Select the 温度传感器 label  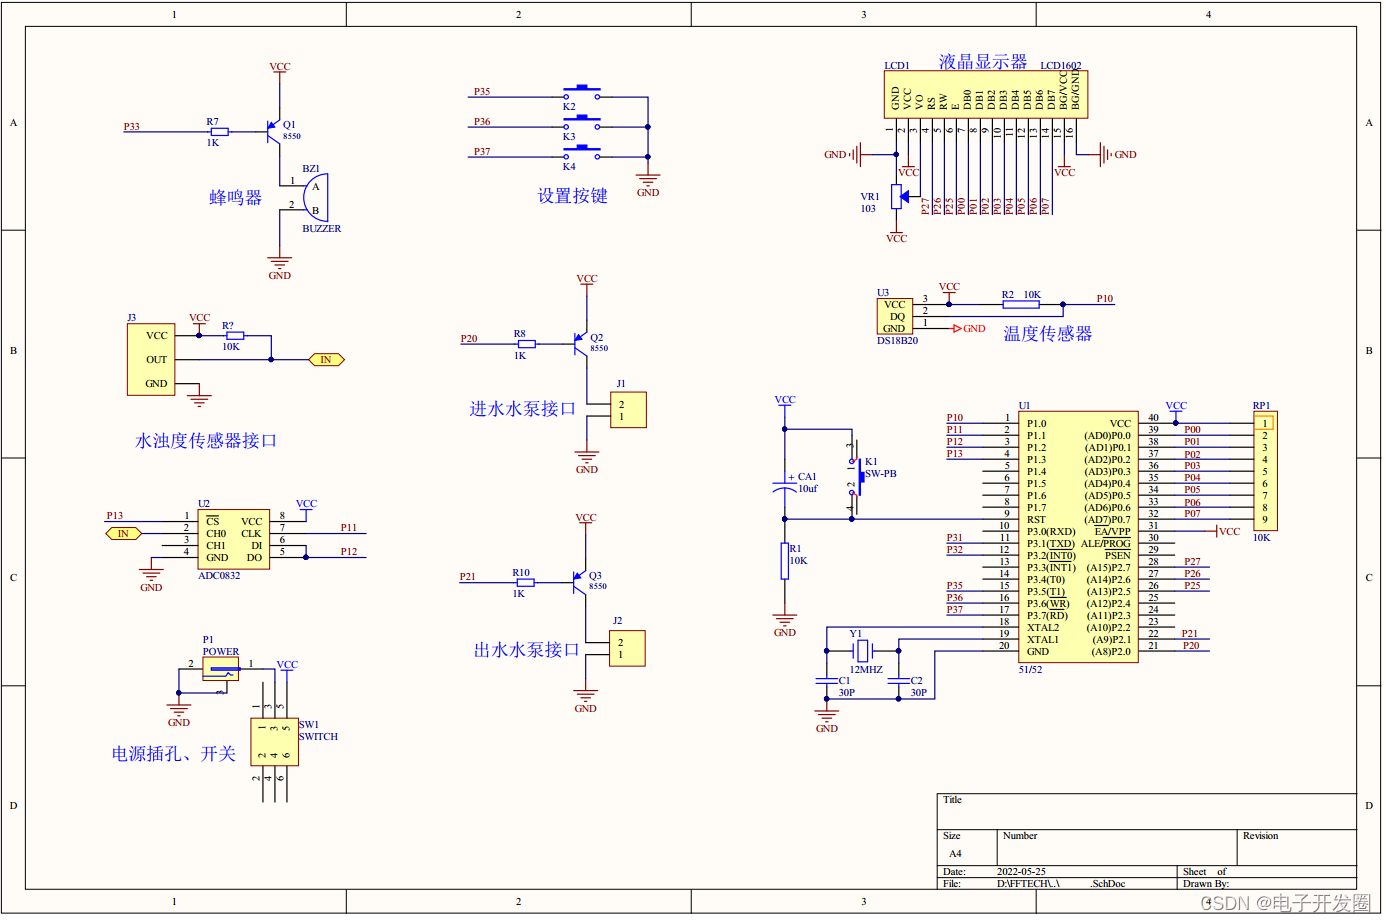(1047, 333)
